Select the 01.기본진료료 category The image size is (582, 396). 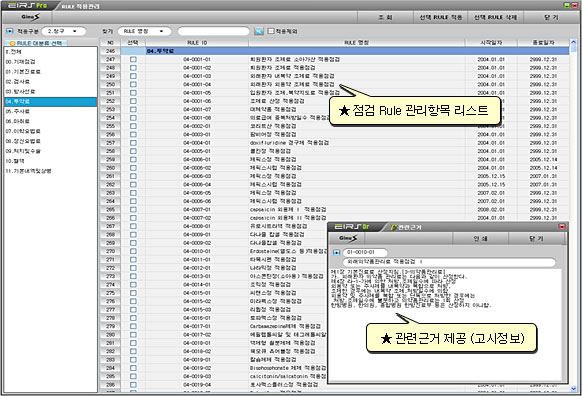tap(50, 72)
